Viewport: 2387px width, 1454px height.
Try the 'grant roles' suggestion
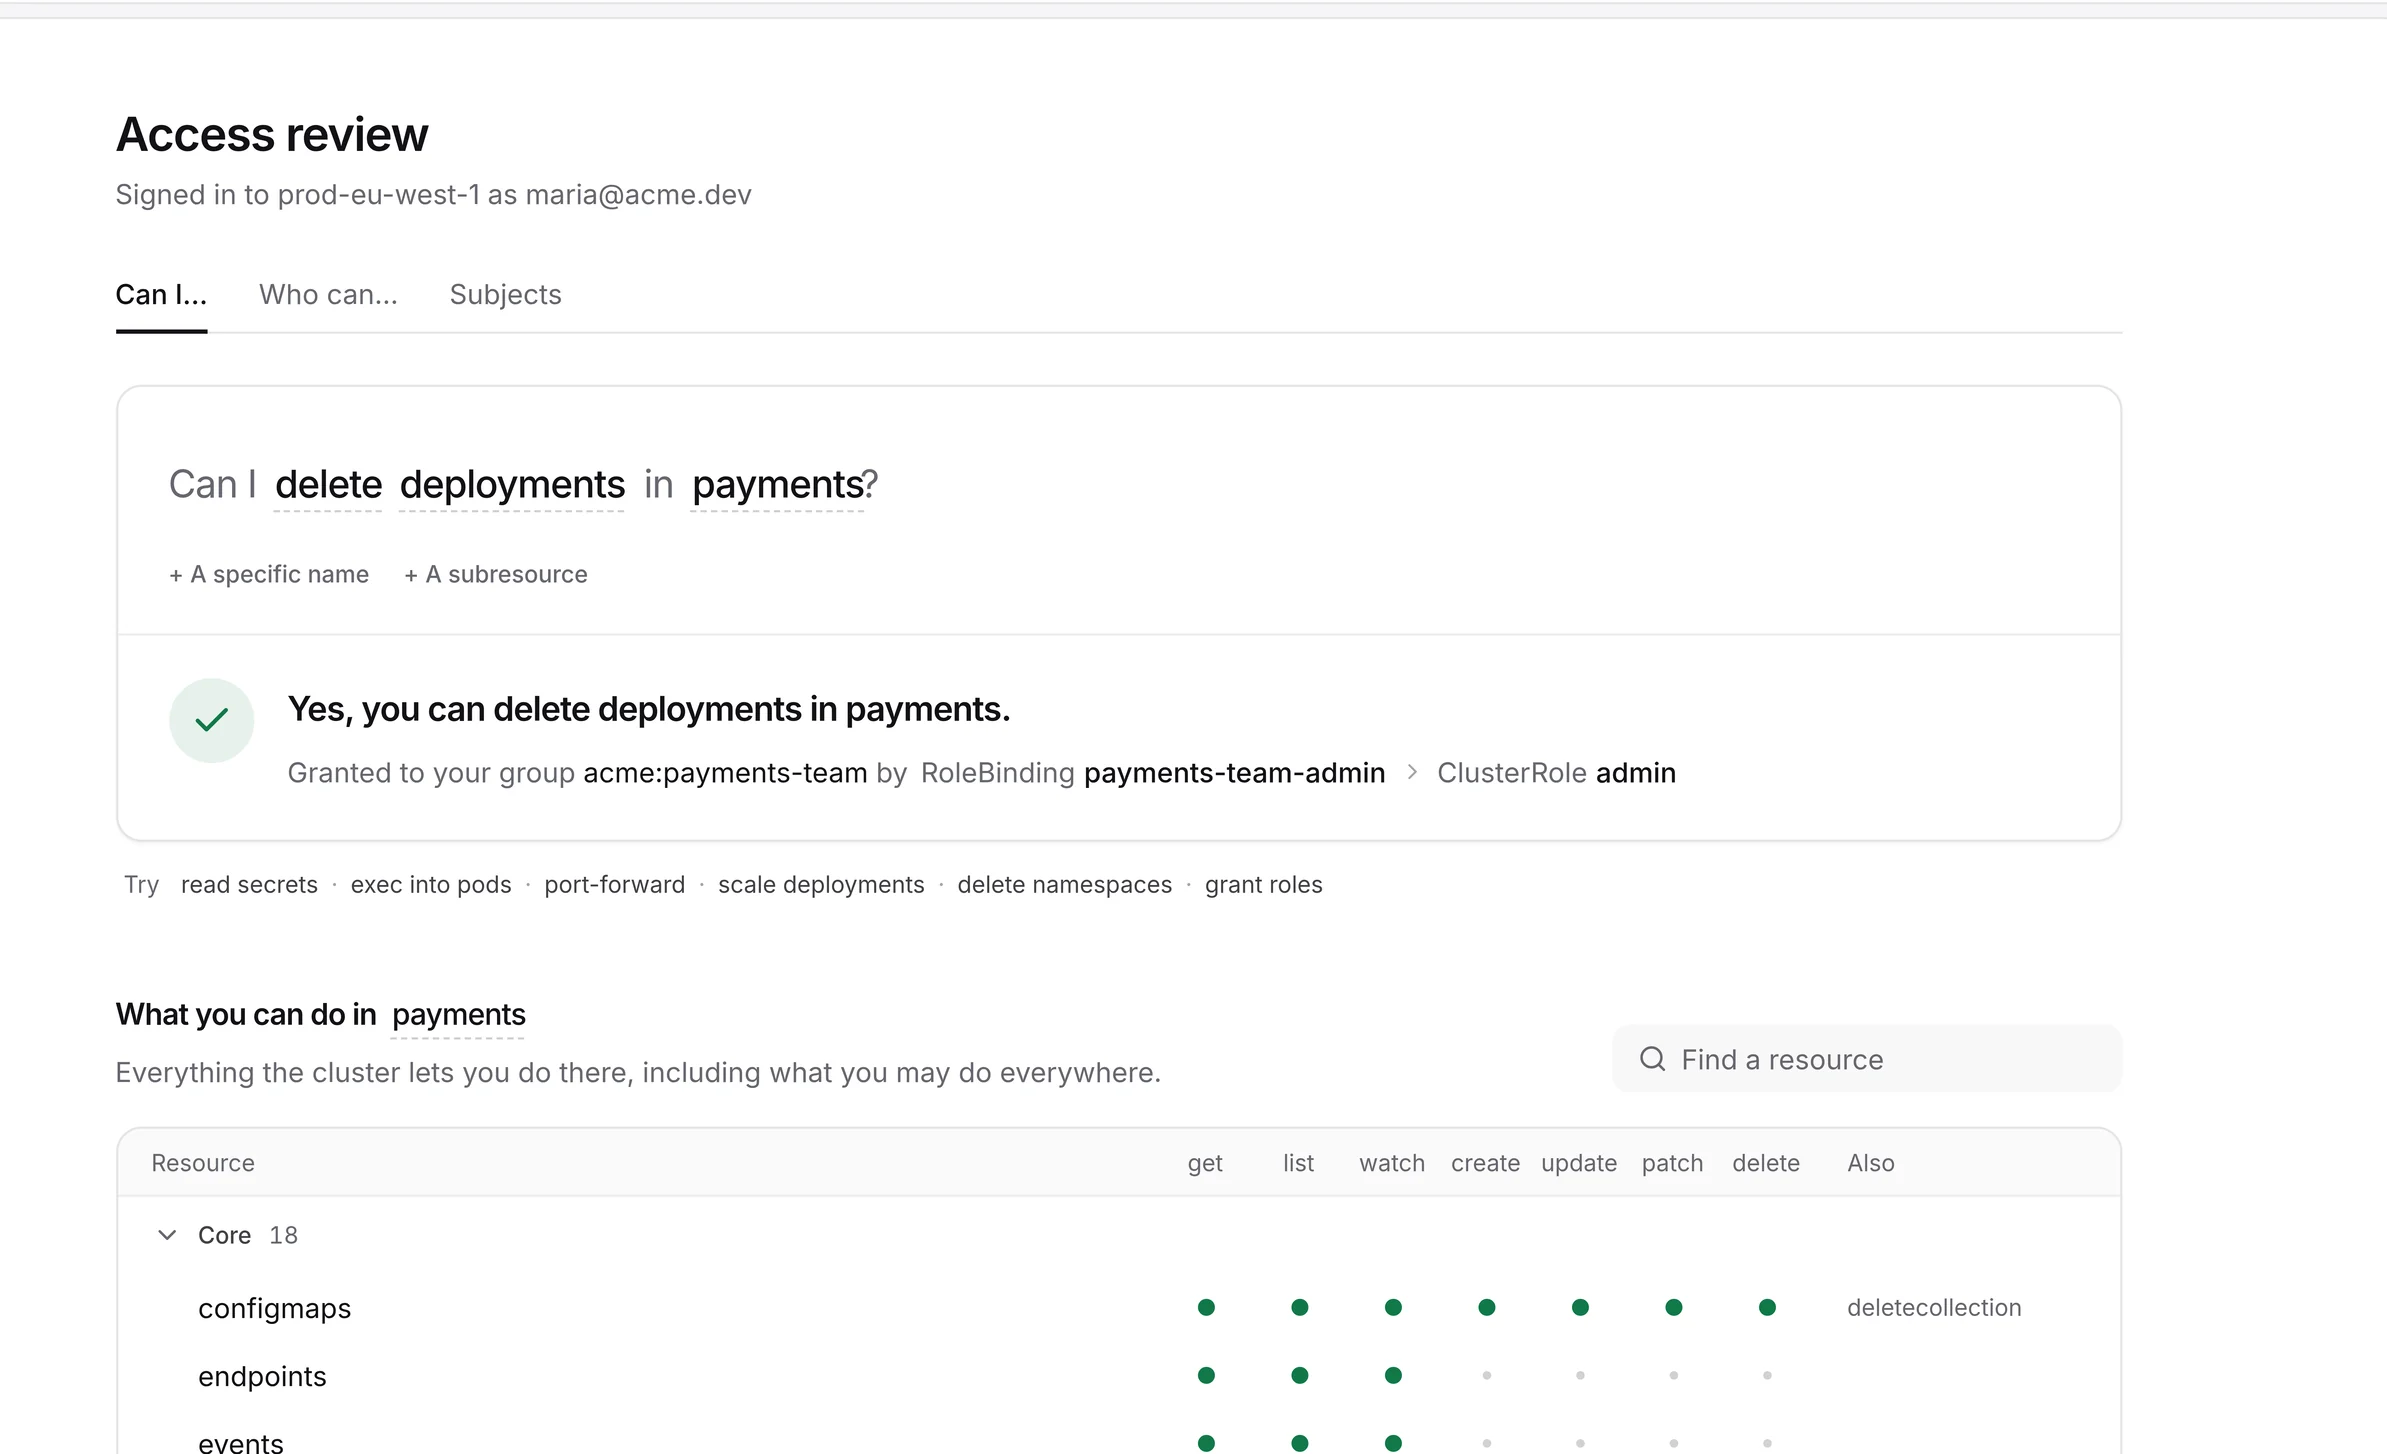point(1263,884)
